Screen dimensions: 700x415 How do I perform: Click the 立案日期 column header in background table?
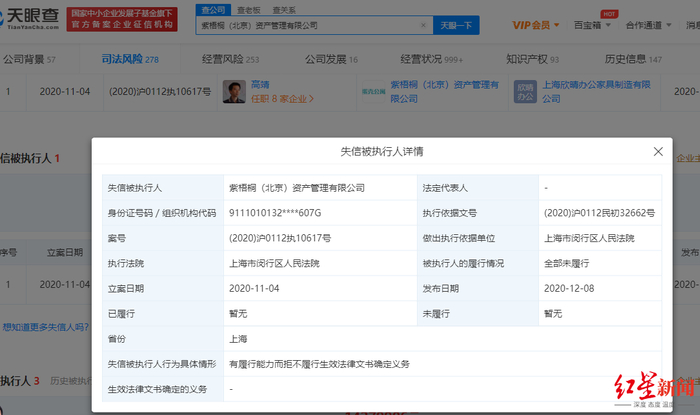[x=65, y=253]
